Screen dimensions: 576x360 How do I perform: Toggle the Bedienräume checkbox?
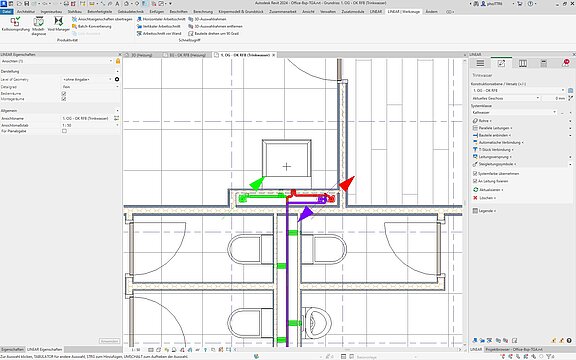[x=64, y=94]
